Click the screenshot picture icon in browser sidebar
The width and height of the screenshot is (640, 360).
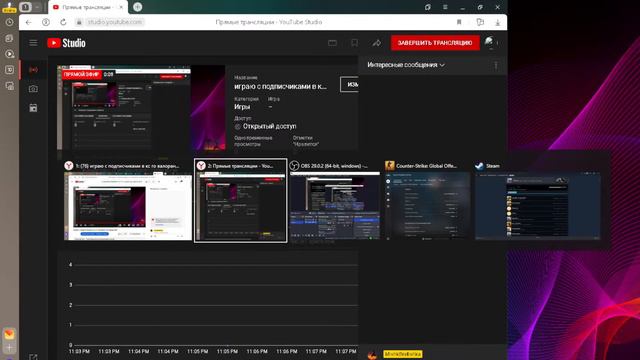coord(9,86)
